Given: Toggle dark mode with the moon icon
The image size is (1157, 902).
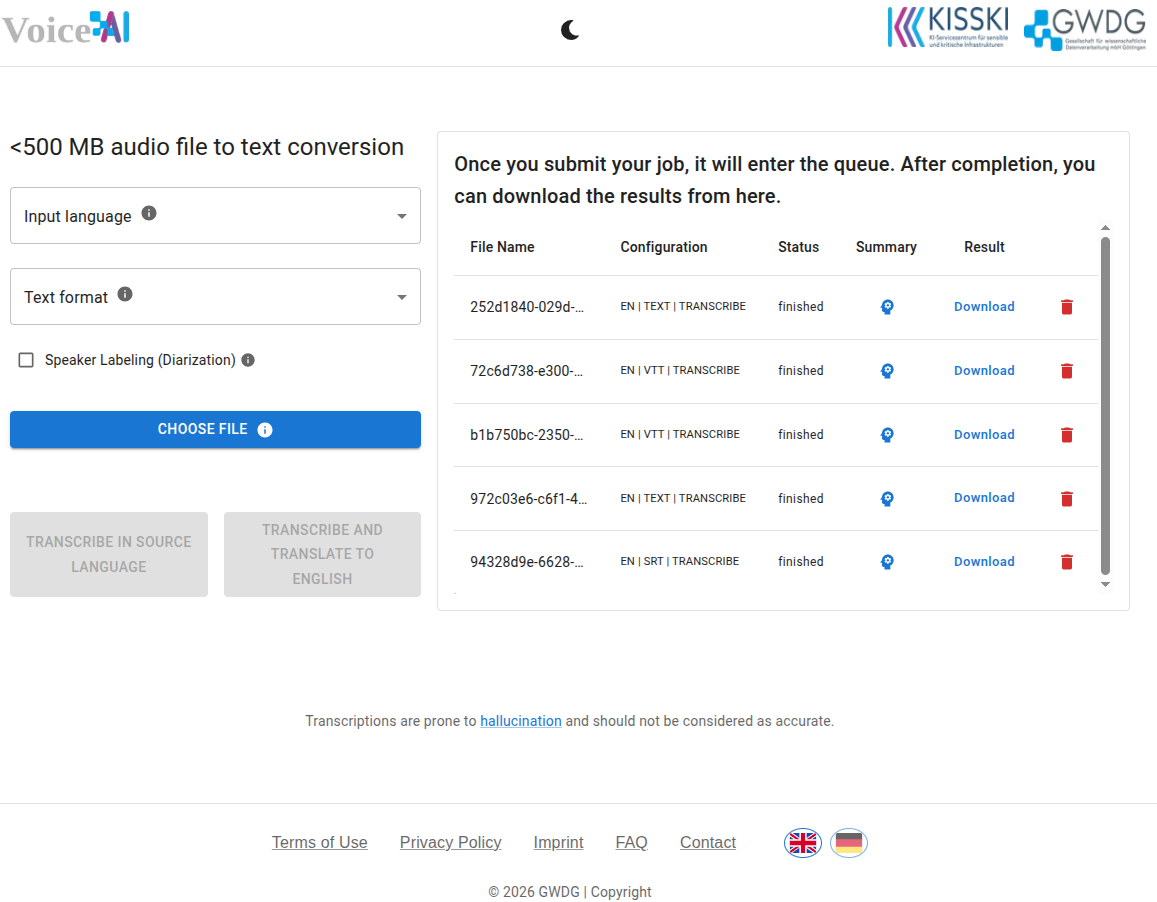Looking at the screenshot, I should point(569,31).
